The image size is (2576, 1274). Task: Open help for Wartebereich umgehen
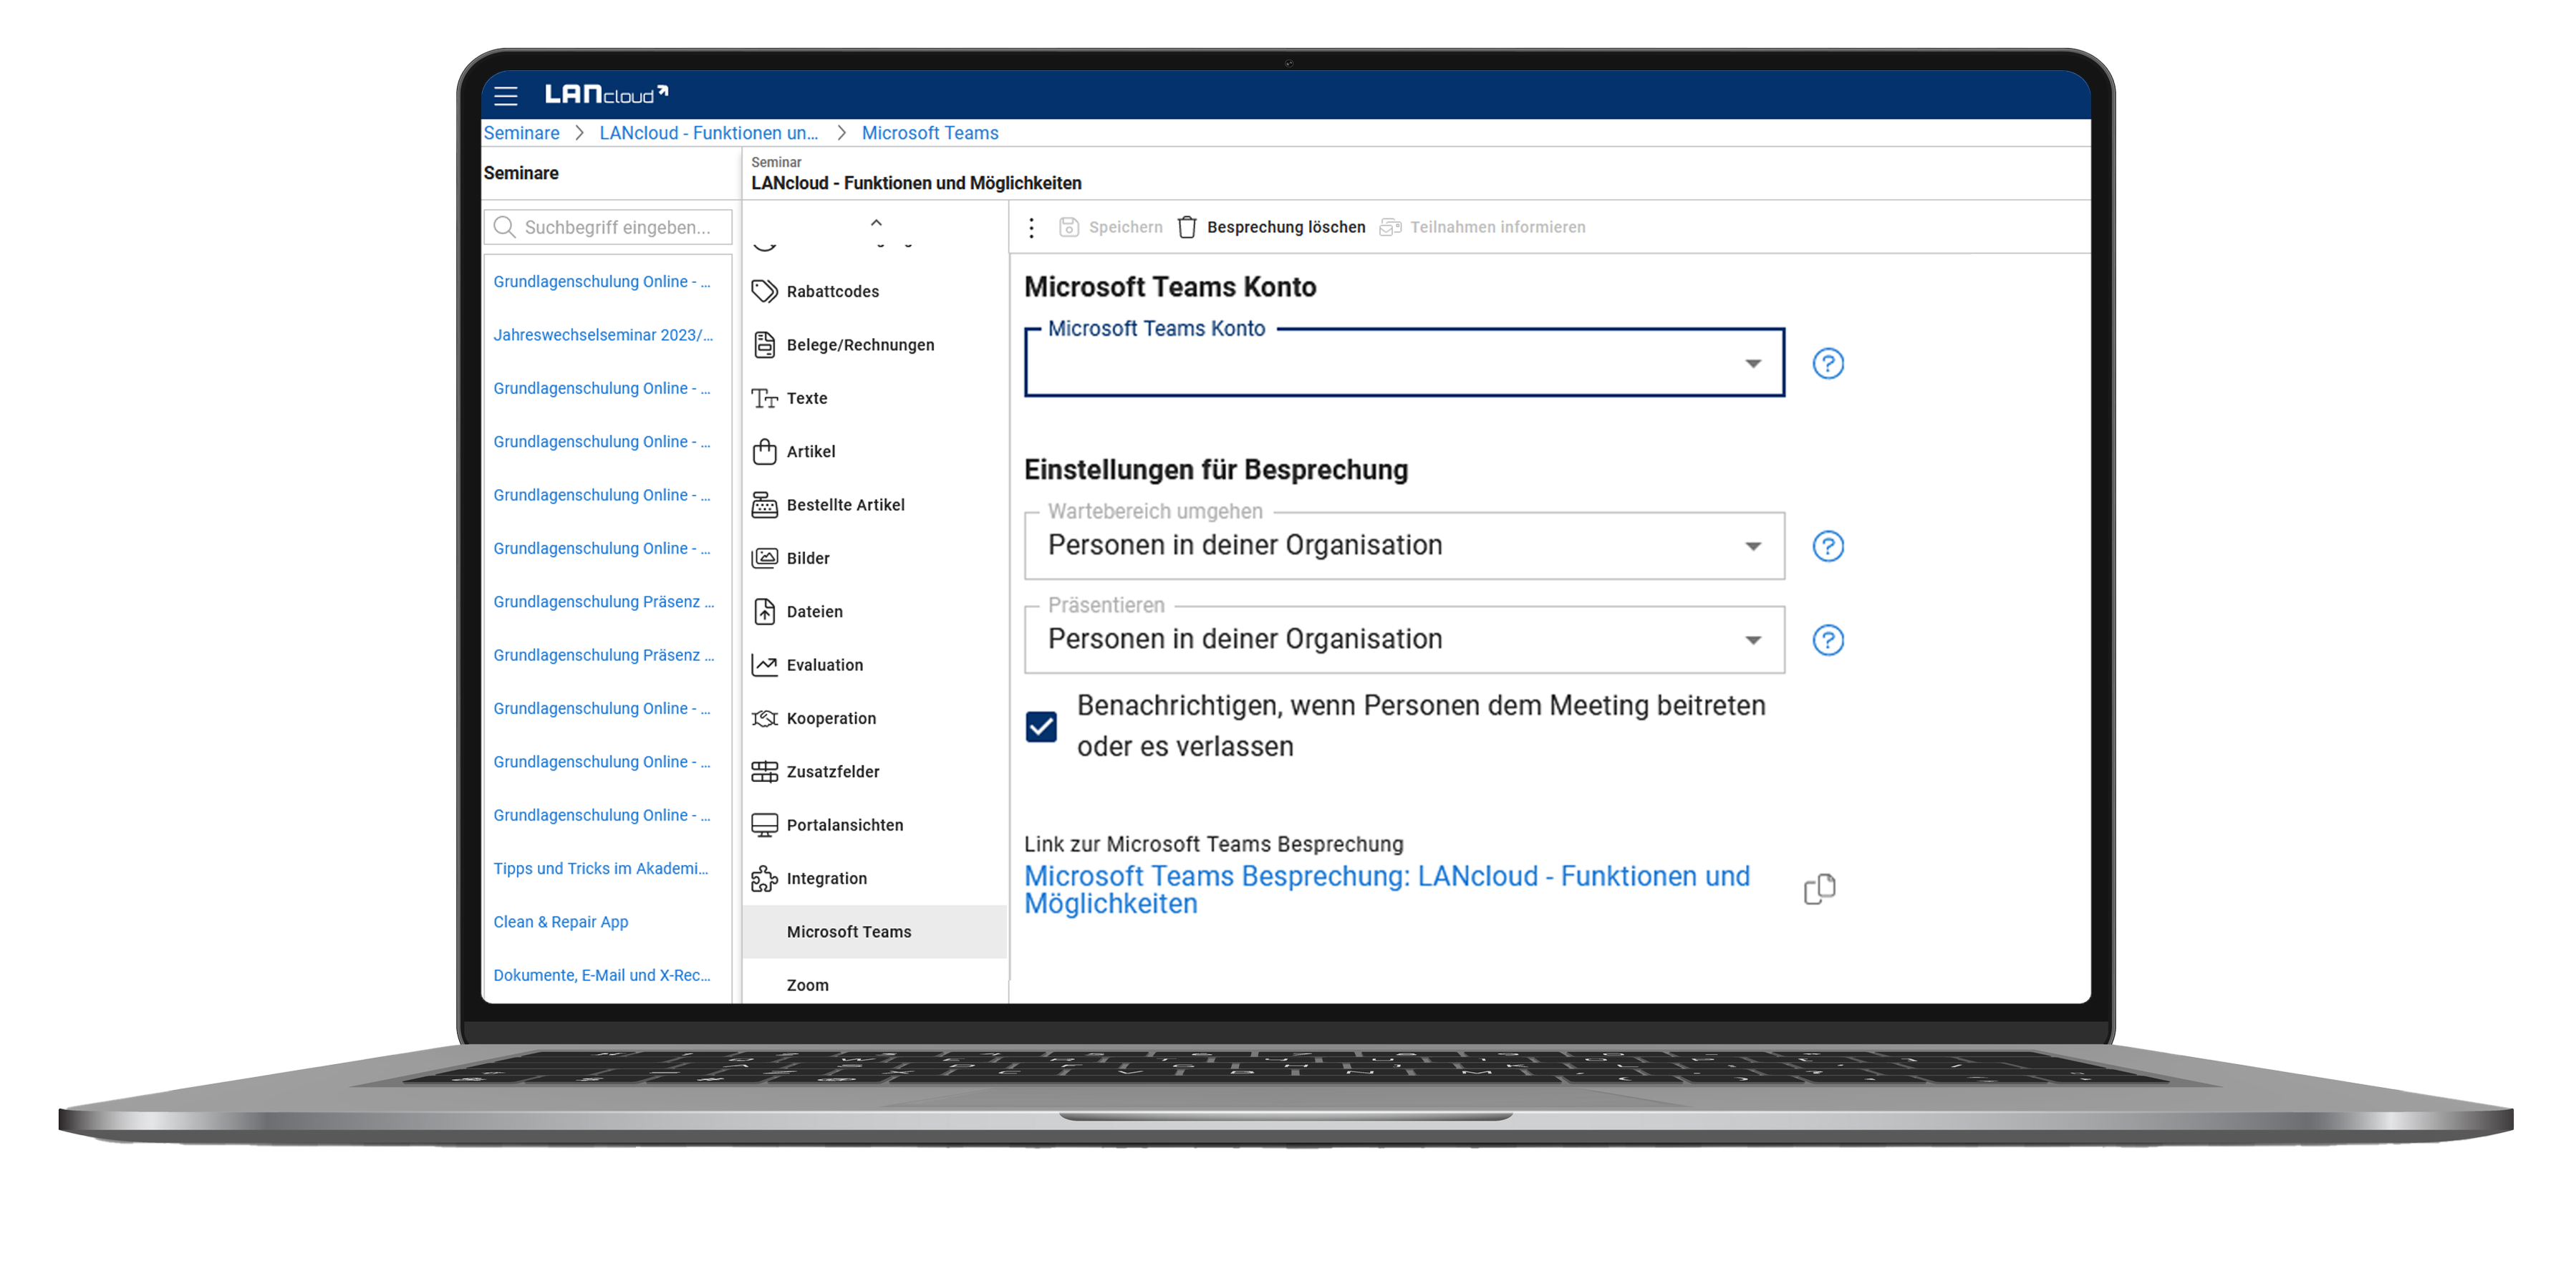[1827, 546]
